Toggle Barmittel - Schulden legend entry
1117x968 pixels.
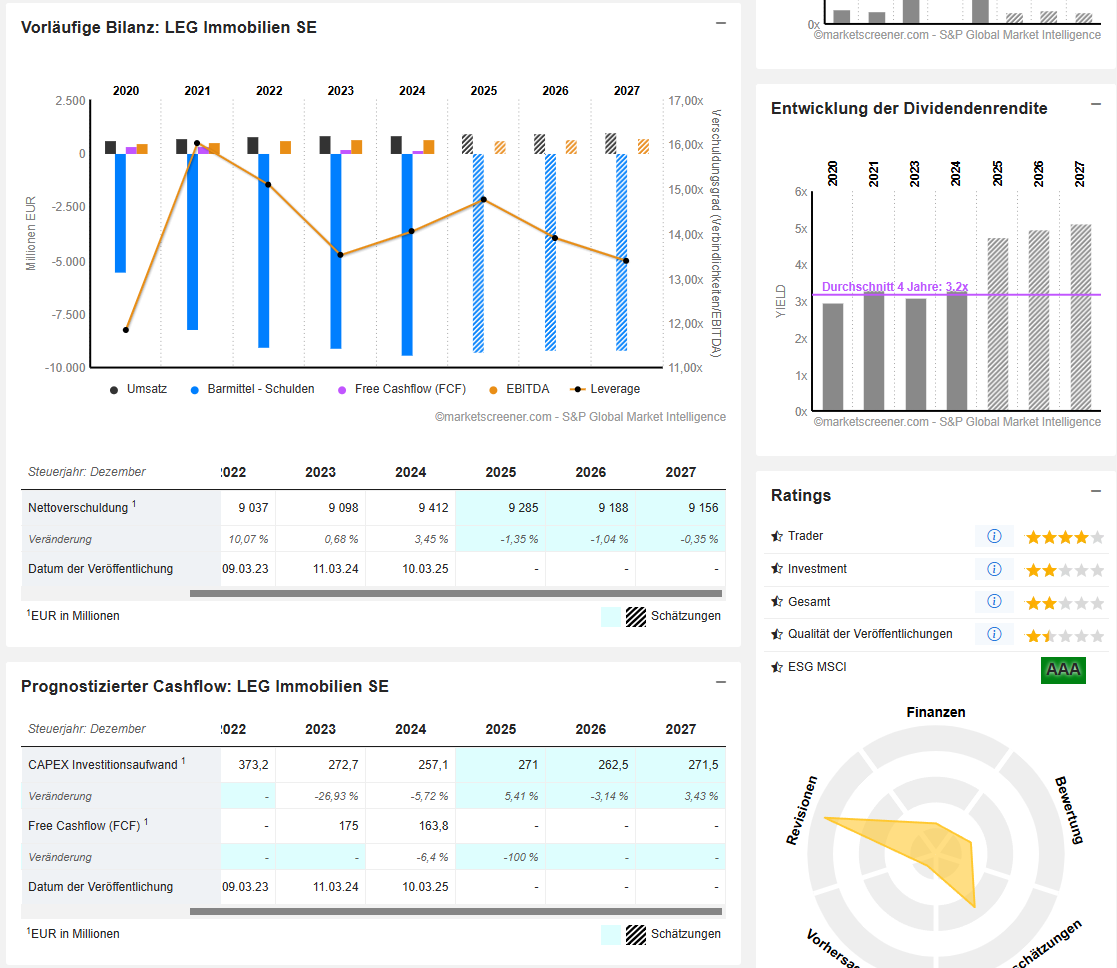pyautogui.click(x=252, y=389)
